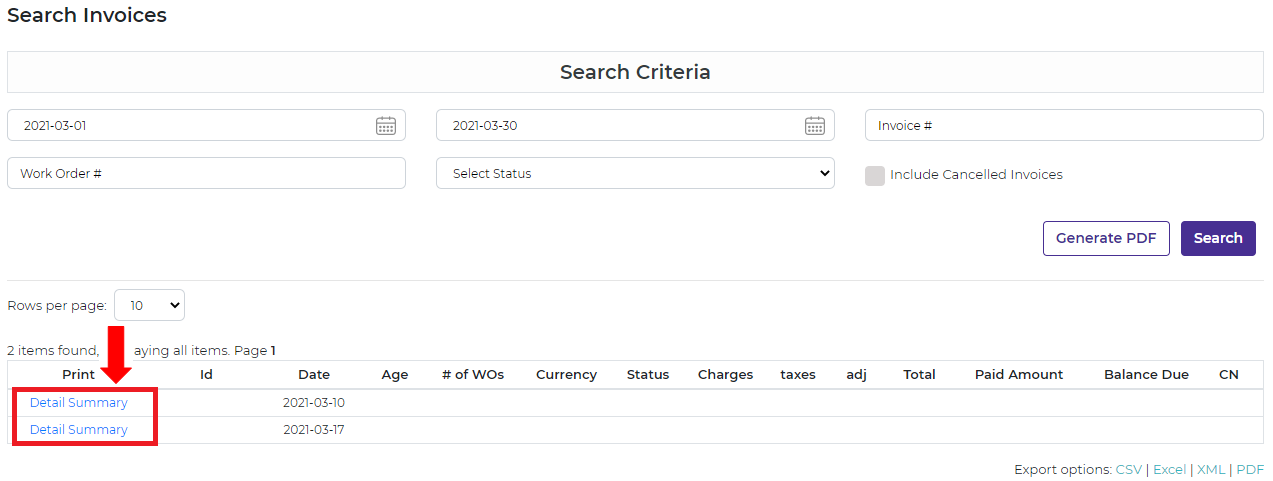Open the Summary link for the 2021-03-10 invoice
This screenshot has width=1273, height=481.
98,403
